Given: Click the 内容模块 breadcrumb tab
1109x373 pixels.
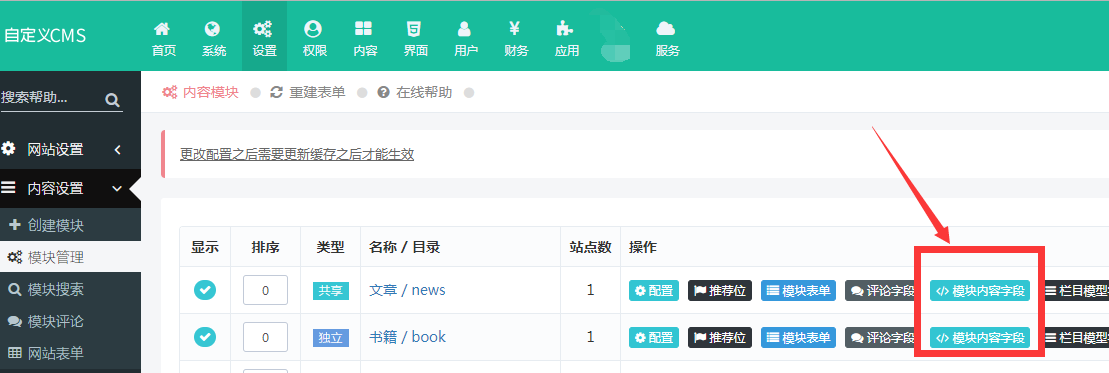Looking at the screenshot, I should point(201,92).
